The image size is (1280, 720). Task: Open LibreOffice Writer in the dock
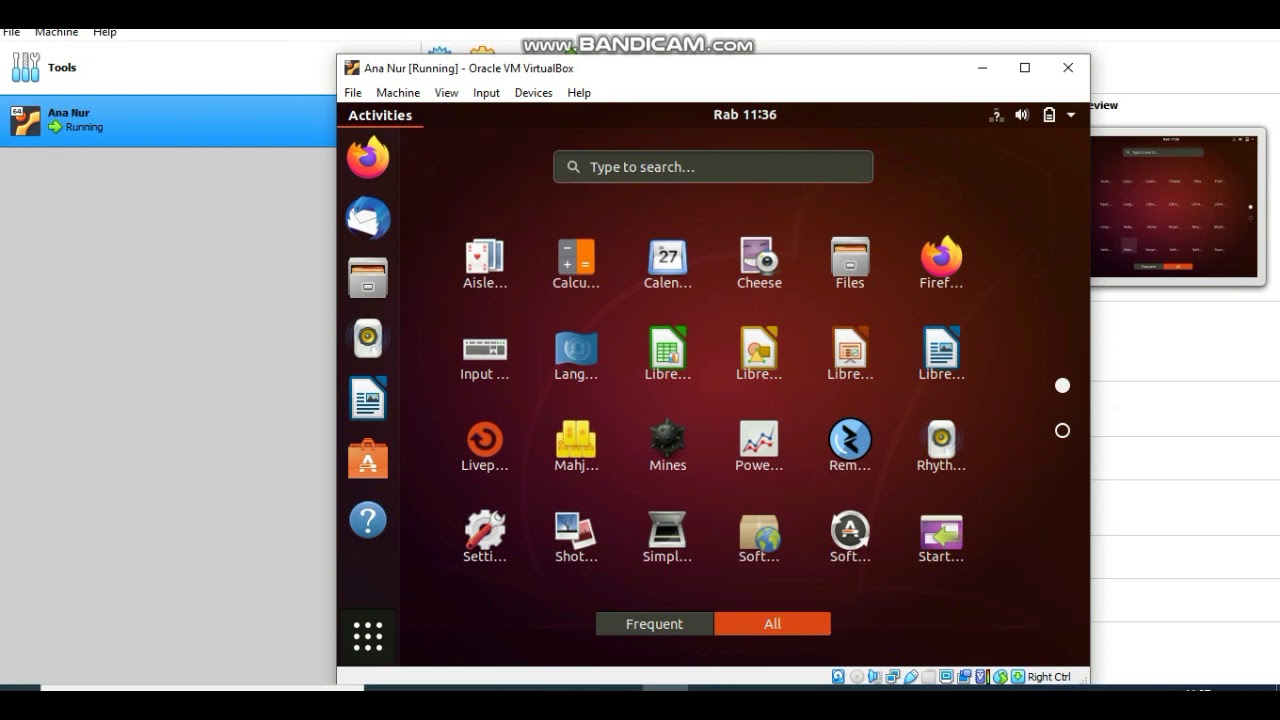click(x=368, y=399)
